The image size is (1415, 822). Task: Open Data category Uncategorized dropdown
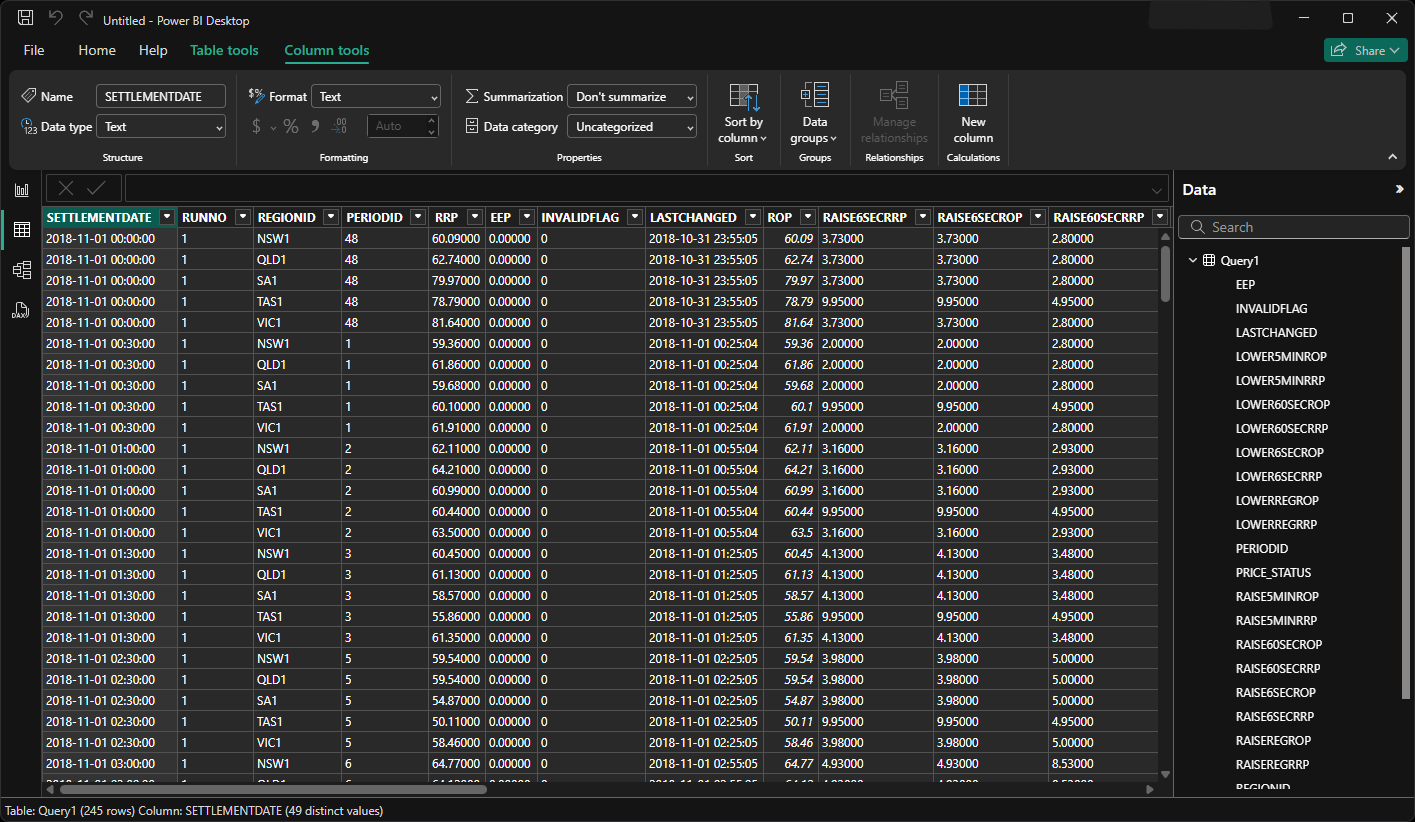pos(631,127)
